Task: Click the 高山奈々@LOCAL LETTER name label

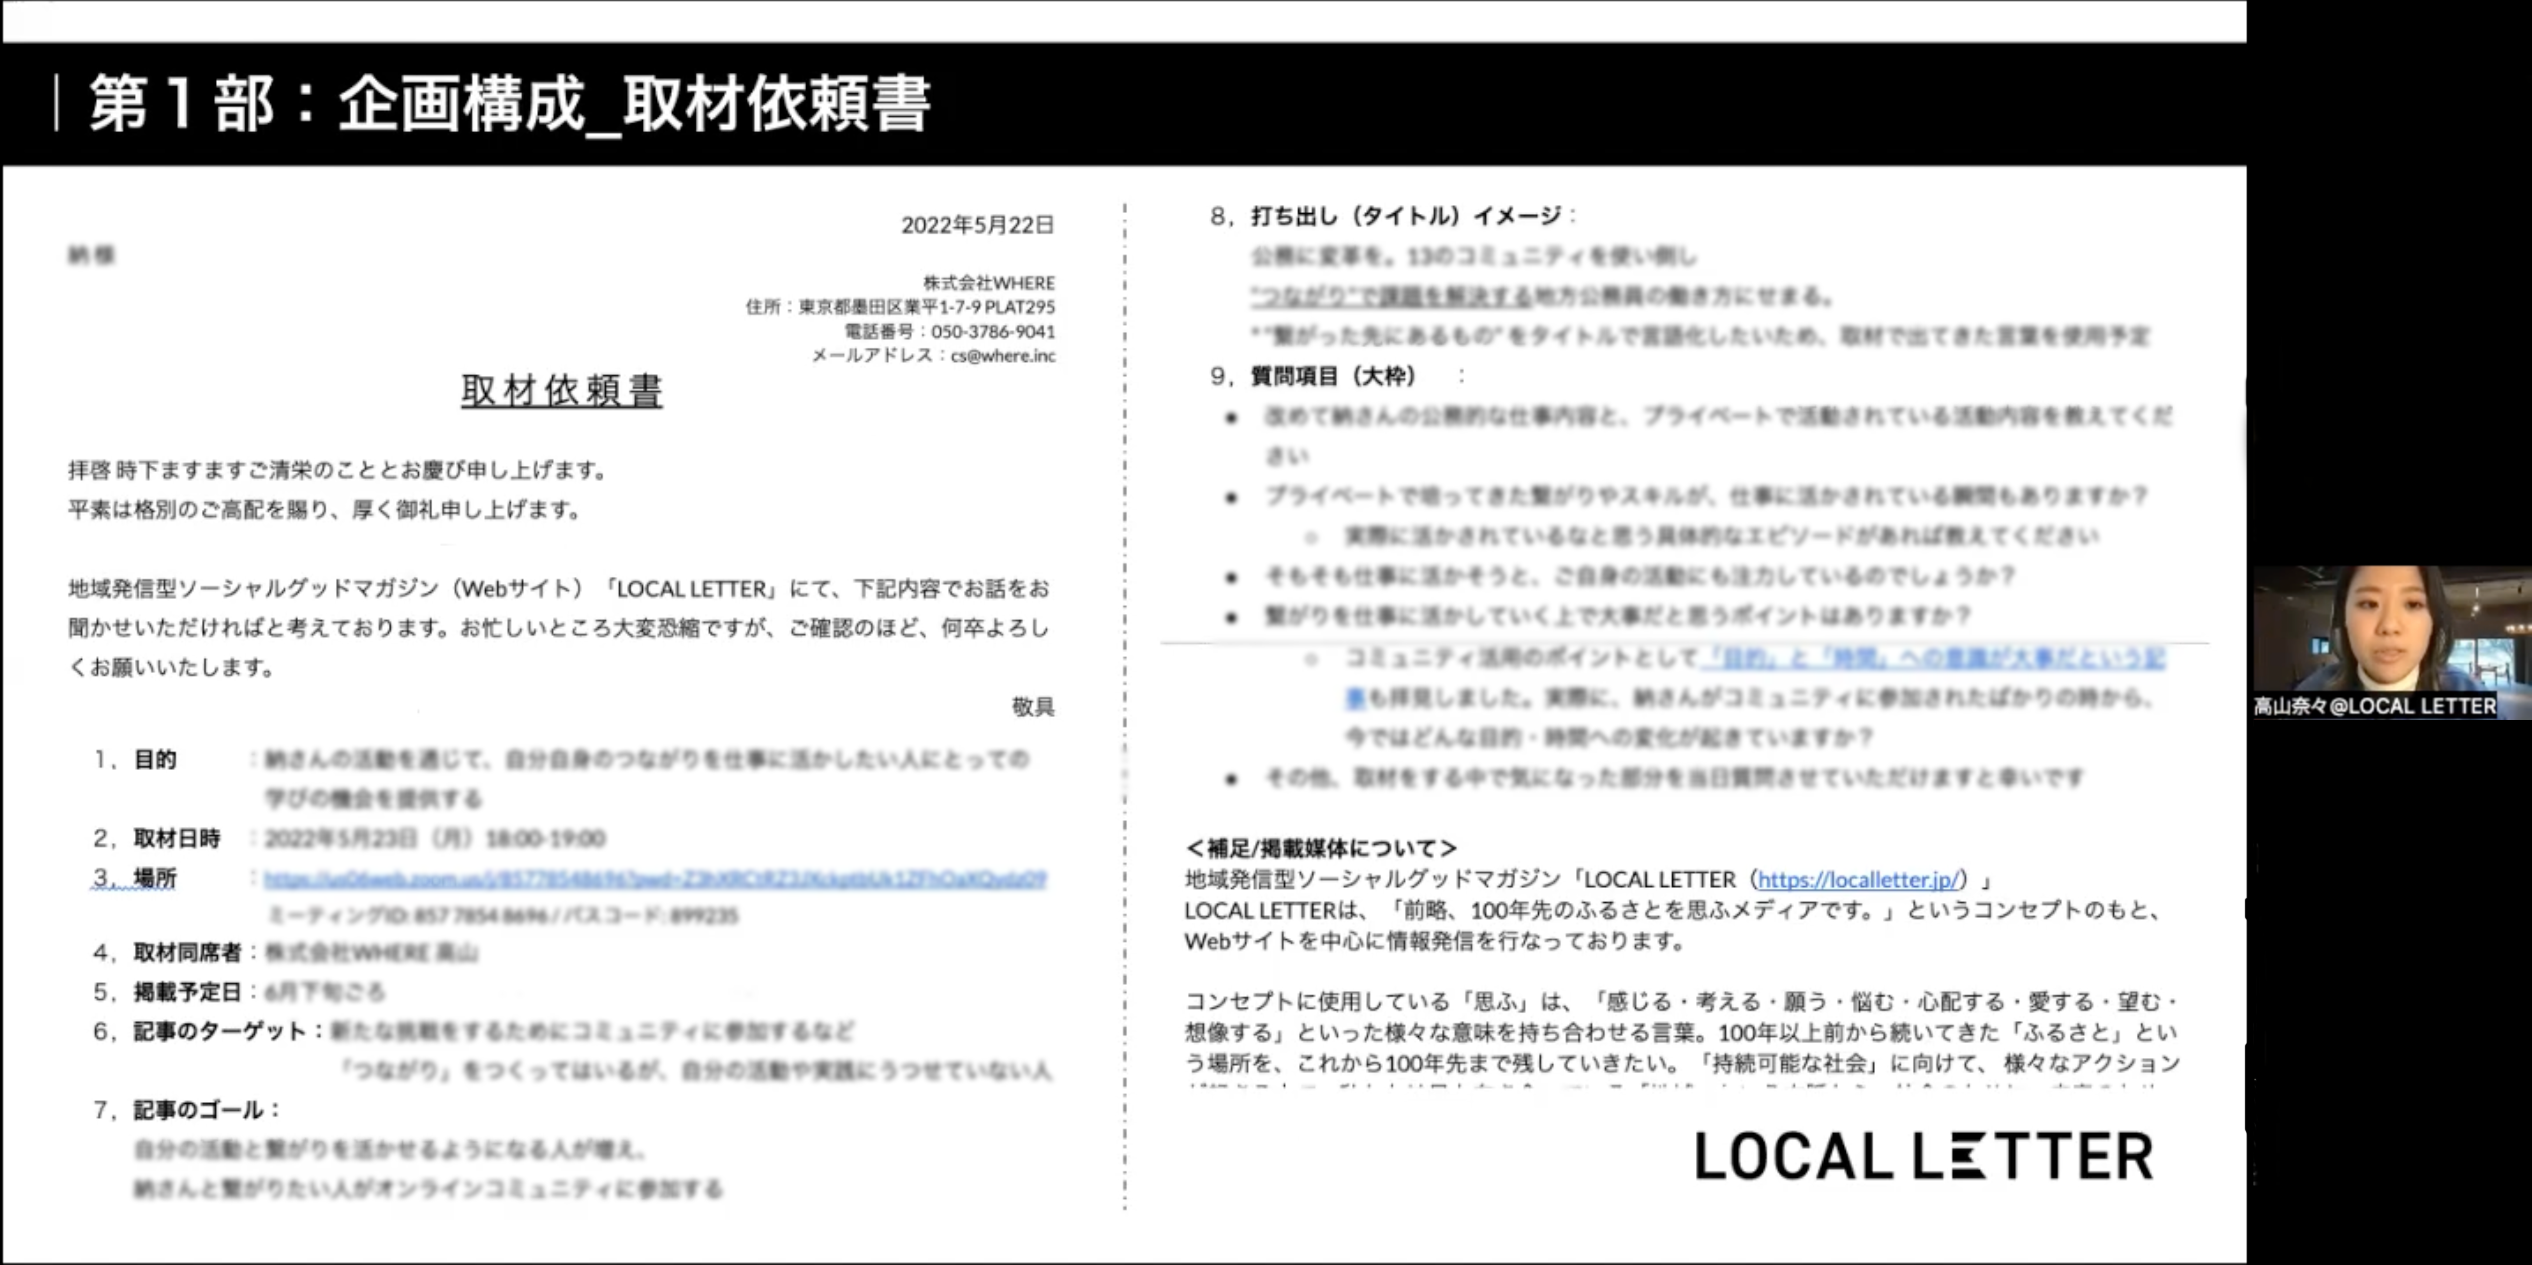Action: [x=2374, y=706]
